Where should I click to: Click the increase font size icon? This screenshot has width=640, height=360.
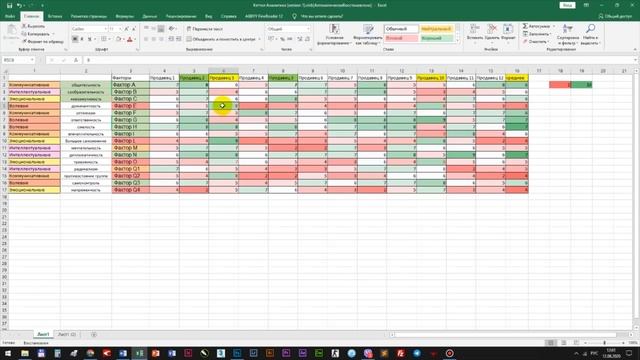click(127, 29)
